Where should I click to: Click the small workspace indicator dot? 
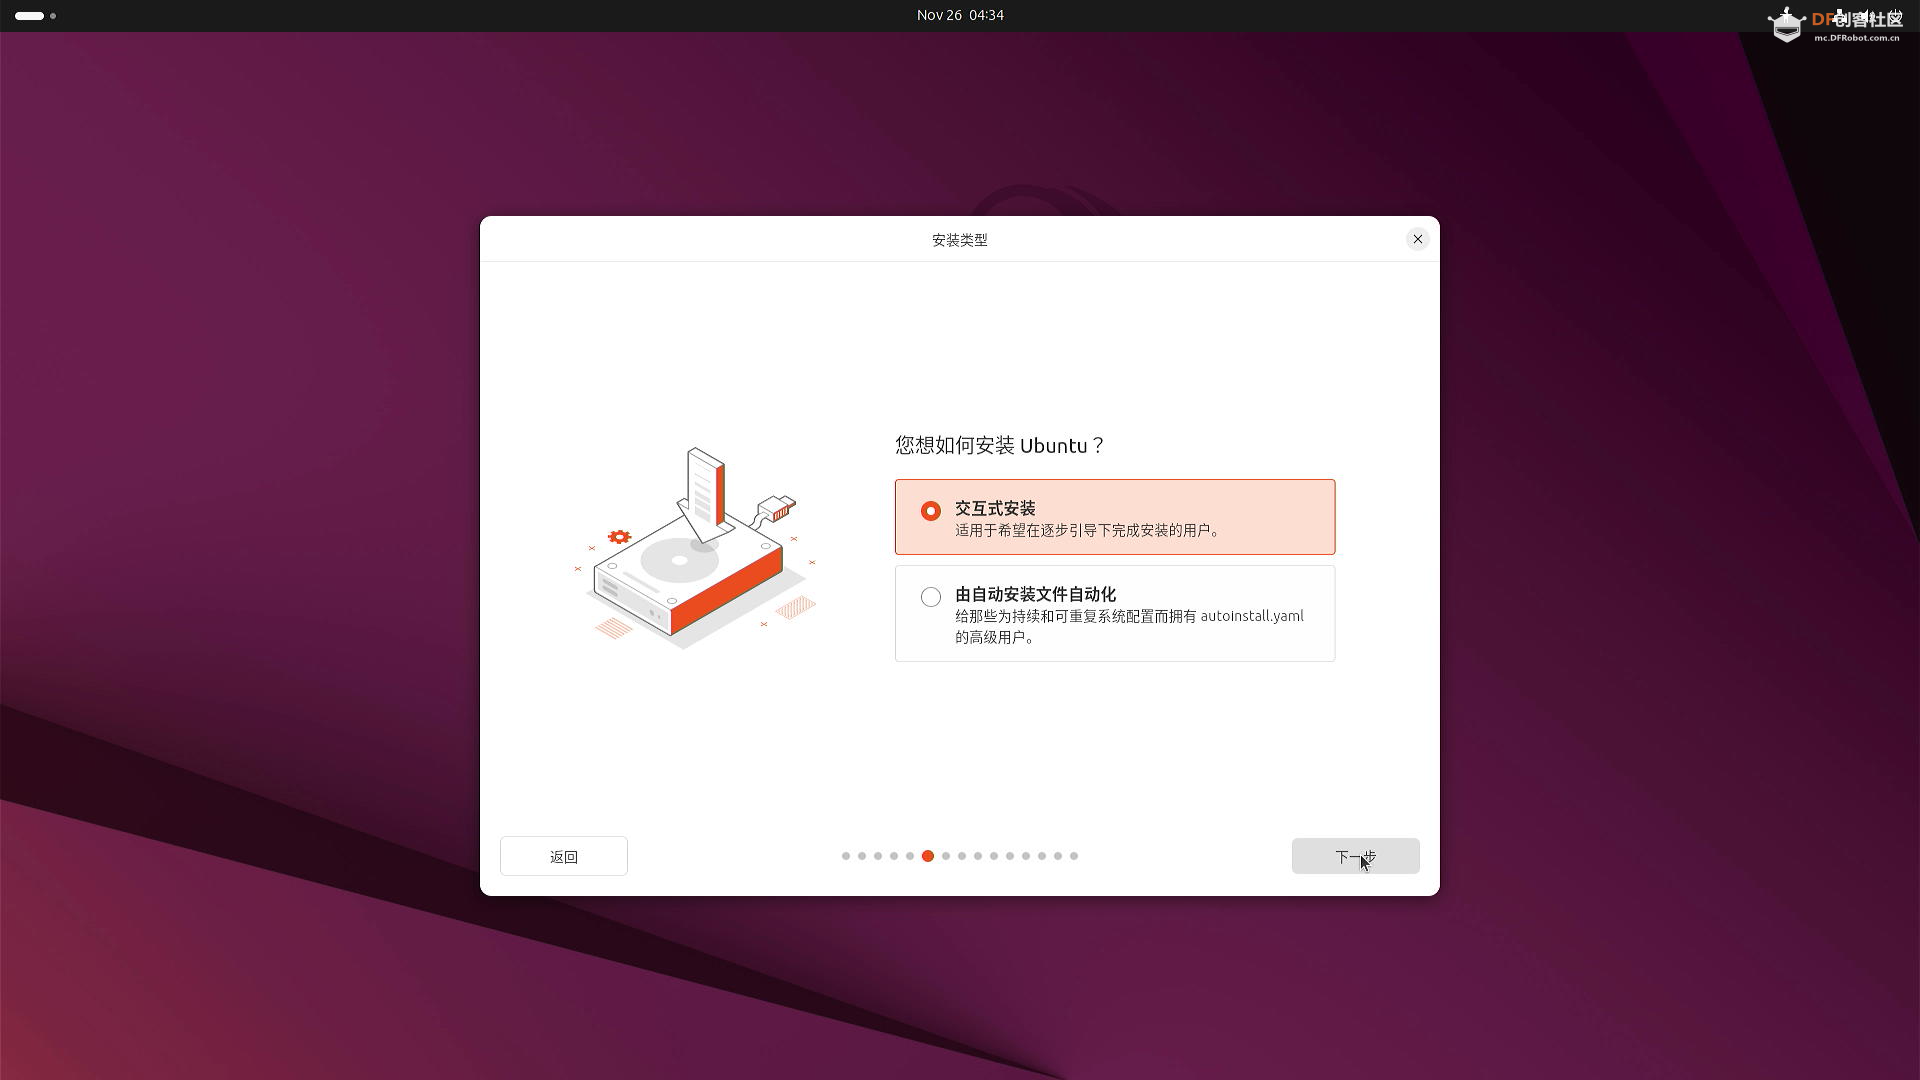[53, 16]
